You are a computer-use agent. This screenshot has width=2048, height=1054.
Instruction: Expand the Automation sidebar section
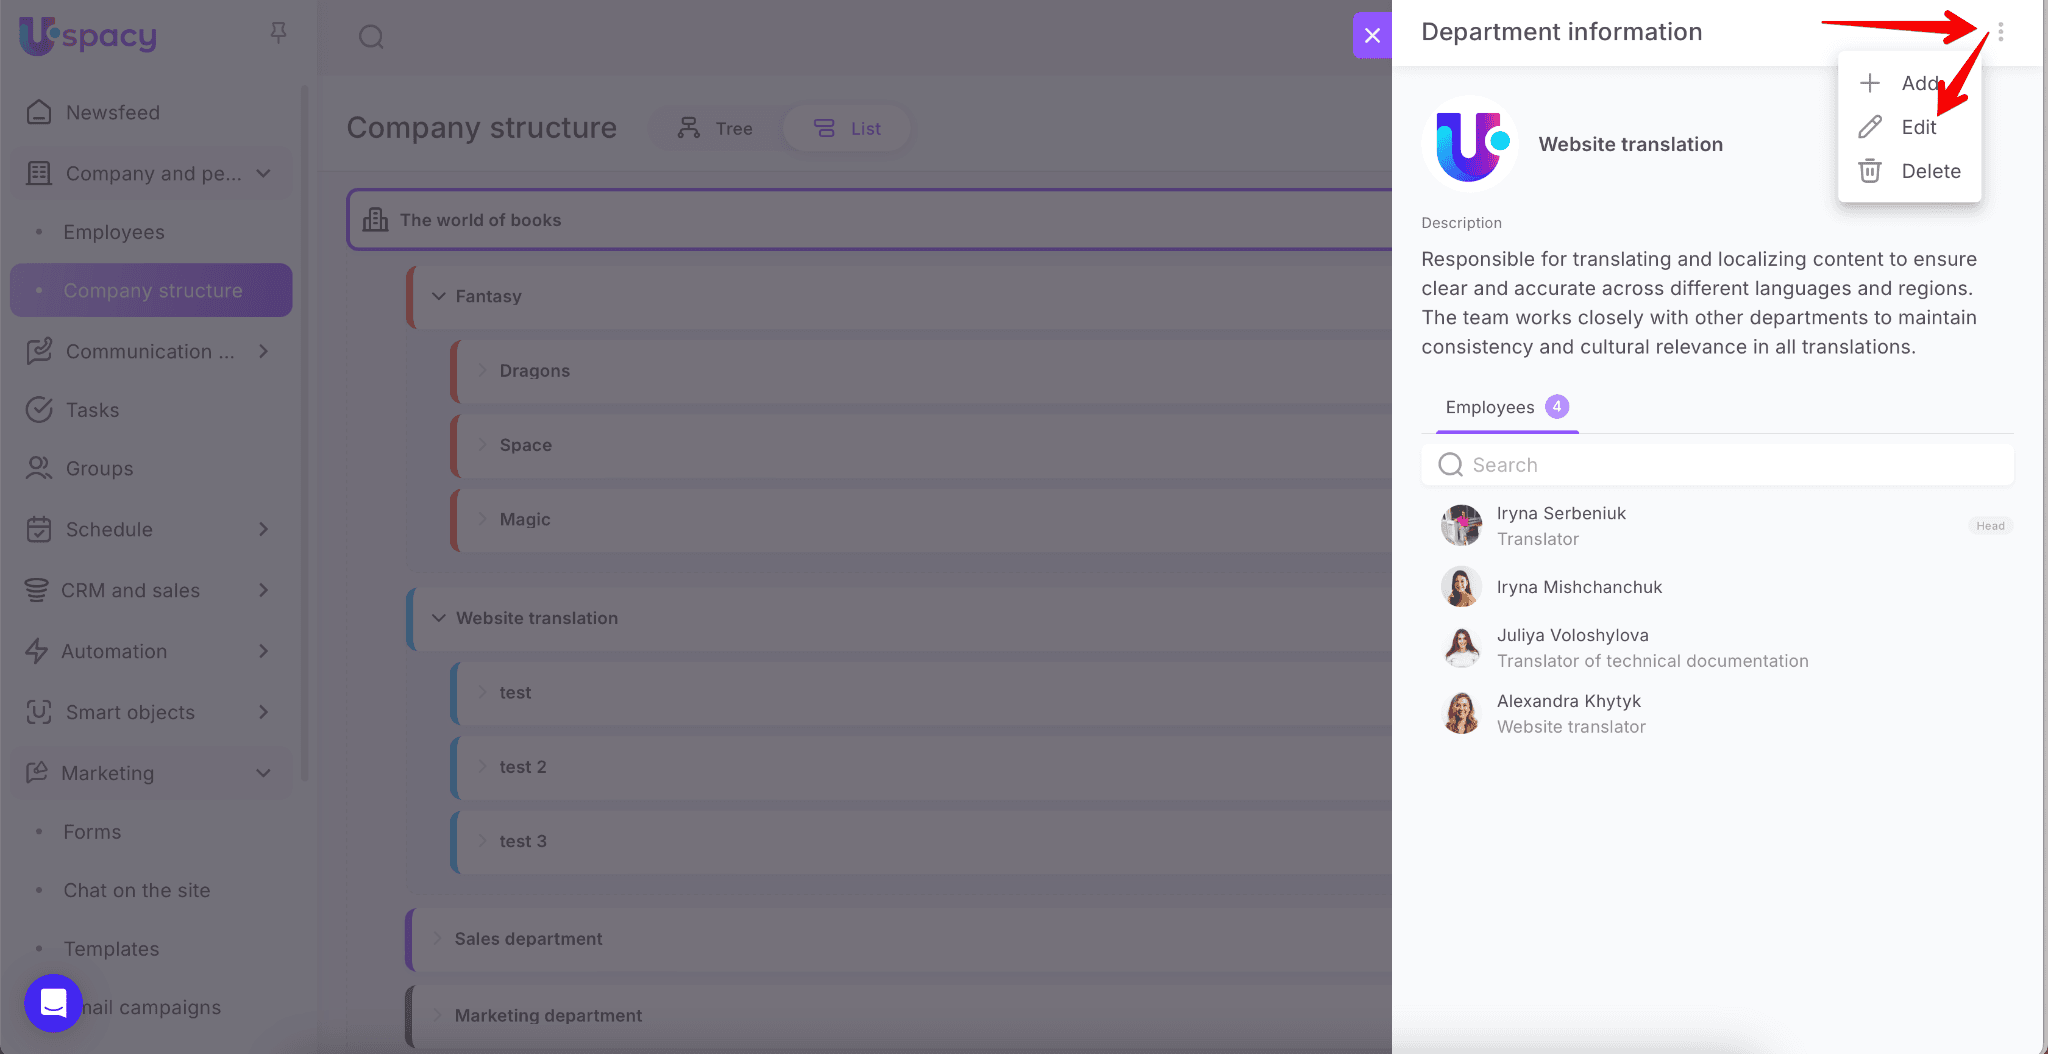click(263, 651)
